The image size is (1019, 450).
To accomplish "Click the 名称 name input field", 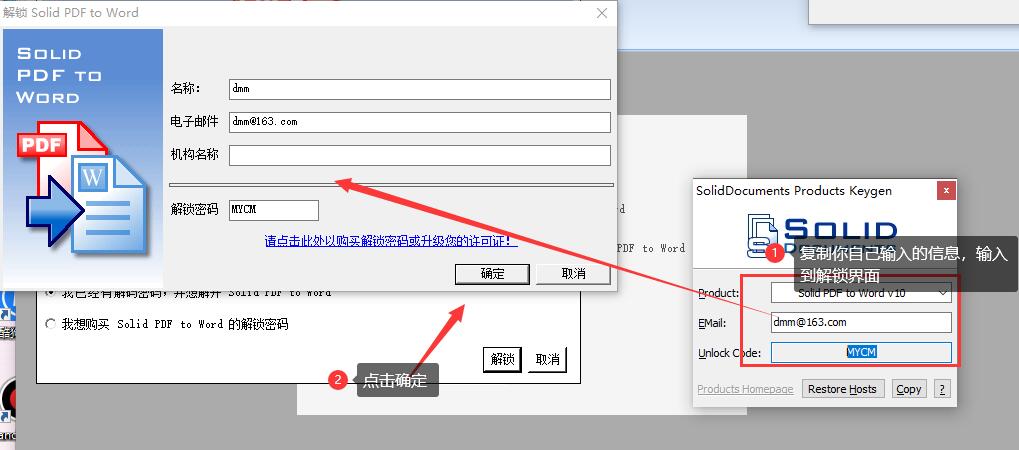I will tap(420, 89).
